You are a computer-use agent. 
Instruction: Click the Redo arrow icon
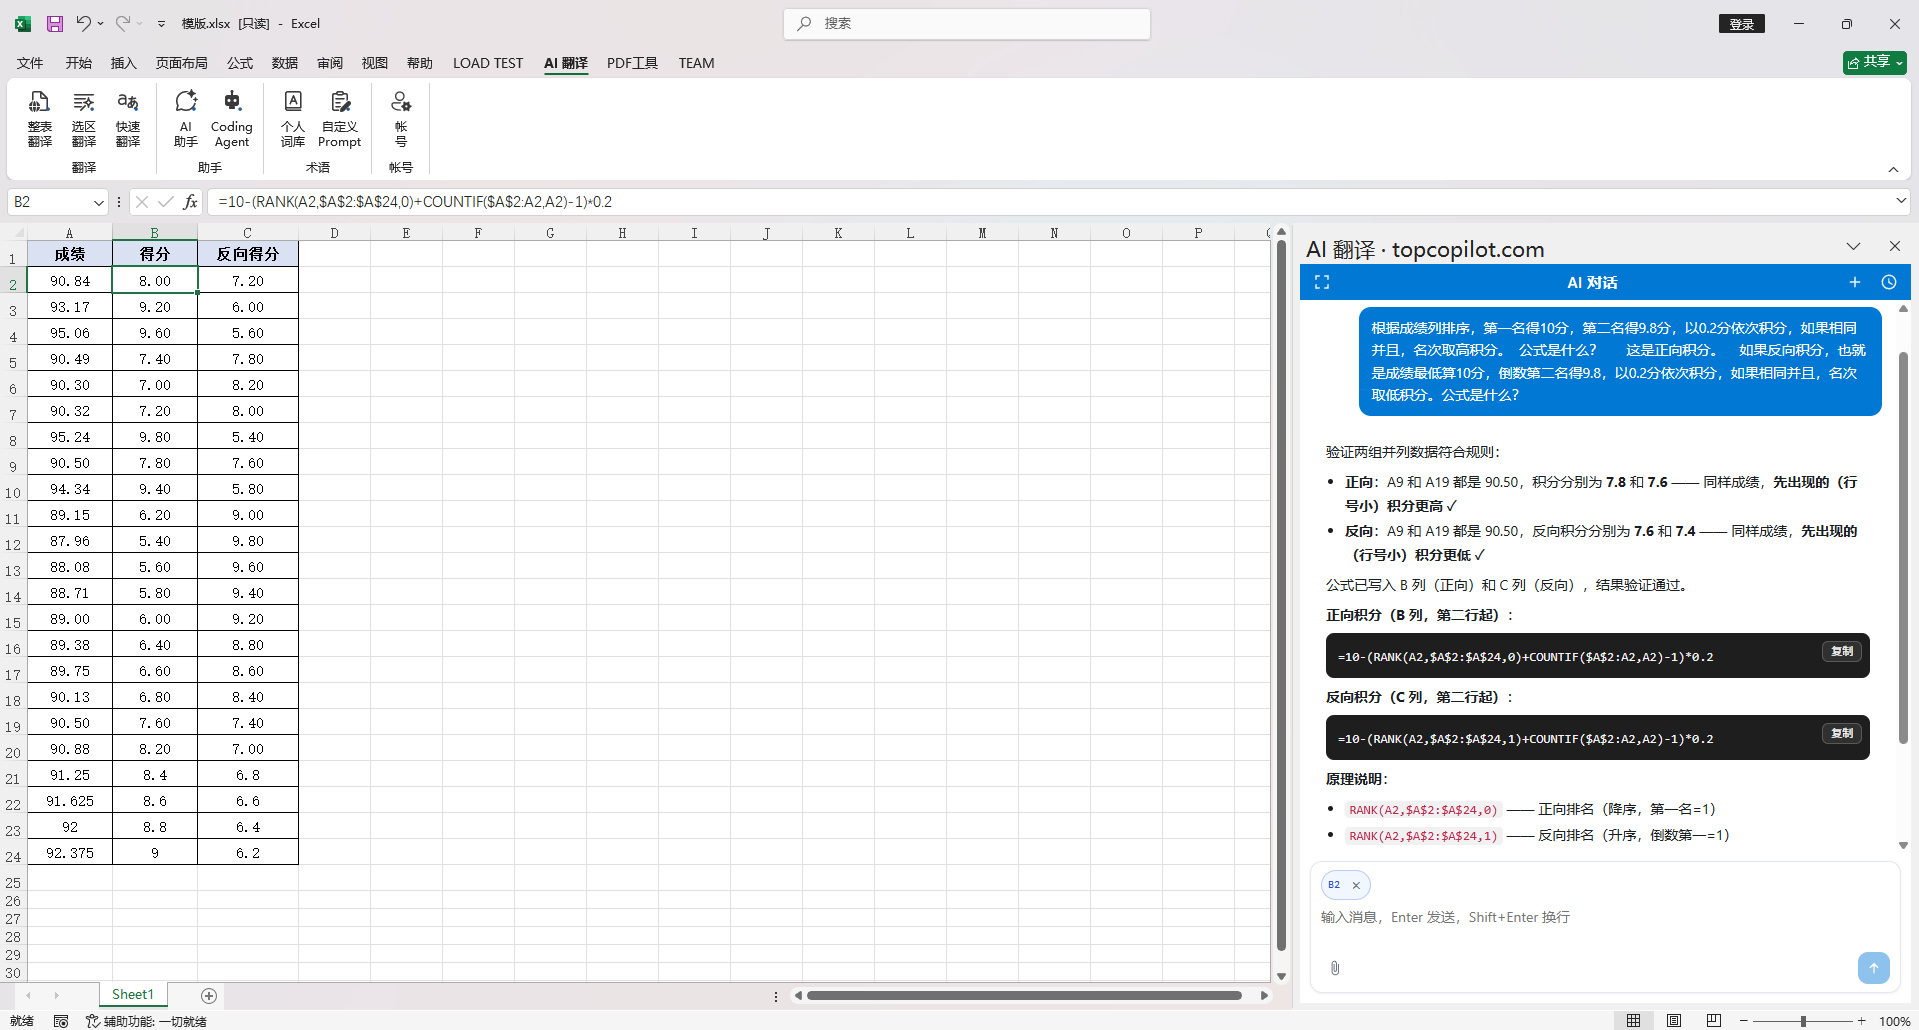122,23
